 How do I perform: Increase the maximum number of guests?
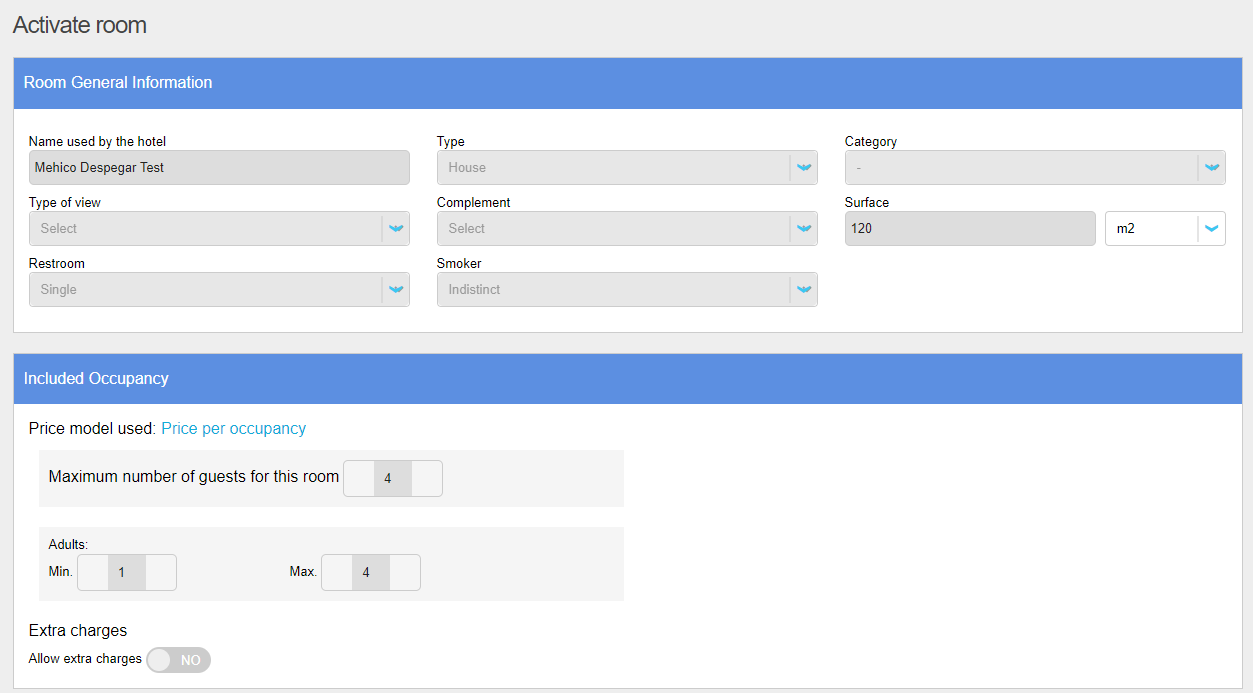[x=426, y=479]
